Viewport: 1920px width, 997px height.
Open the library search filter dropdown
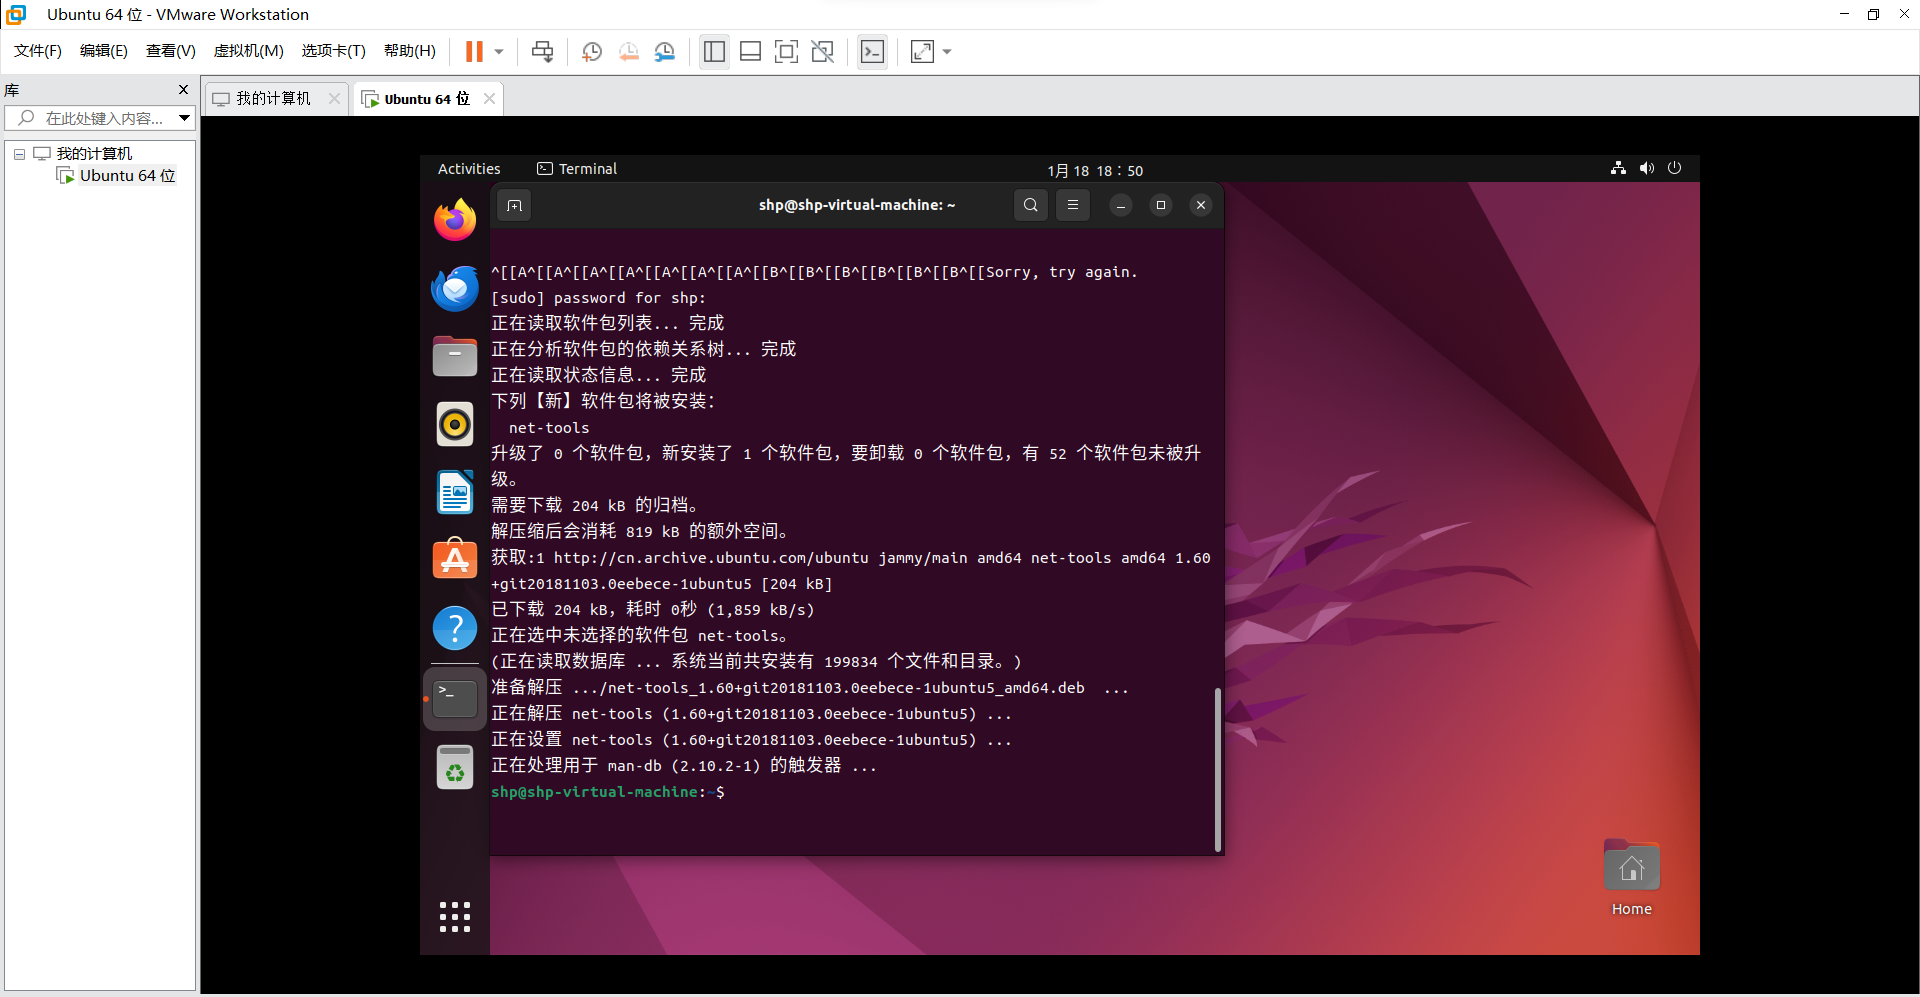[x=184, y=118]
